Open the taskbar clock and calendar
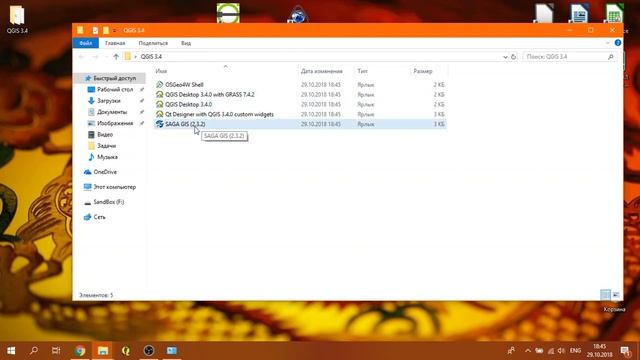 pos(600,351)
